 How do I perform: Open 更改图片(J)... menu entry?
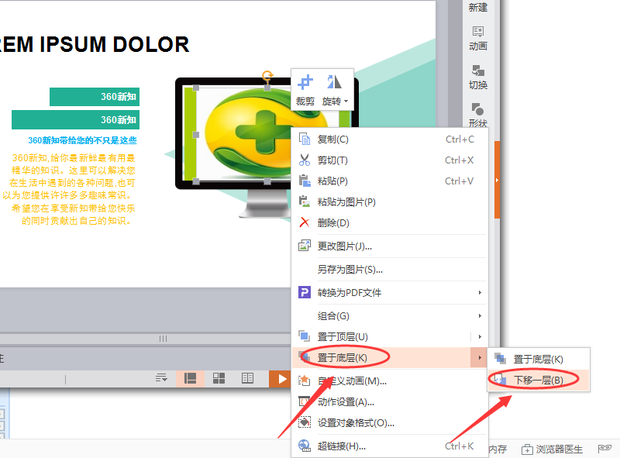point(389,246)
